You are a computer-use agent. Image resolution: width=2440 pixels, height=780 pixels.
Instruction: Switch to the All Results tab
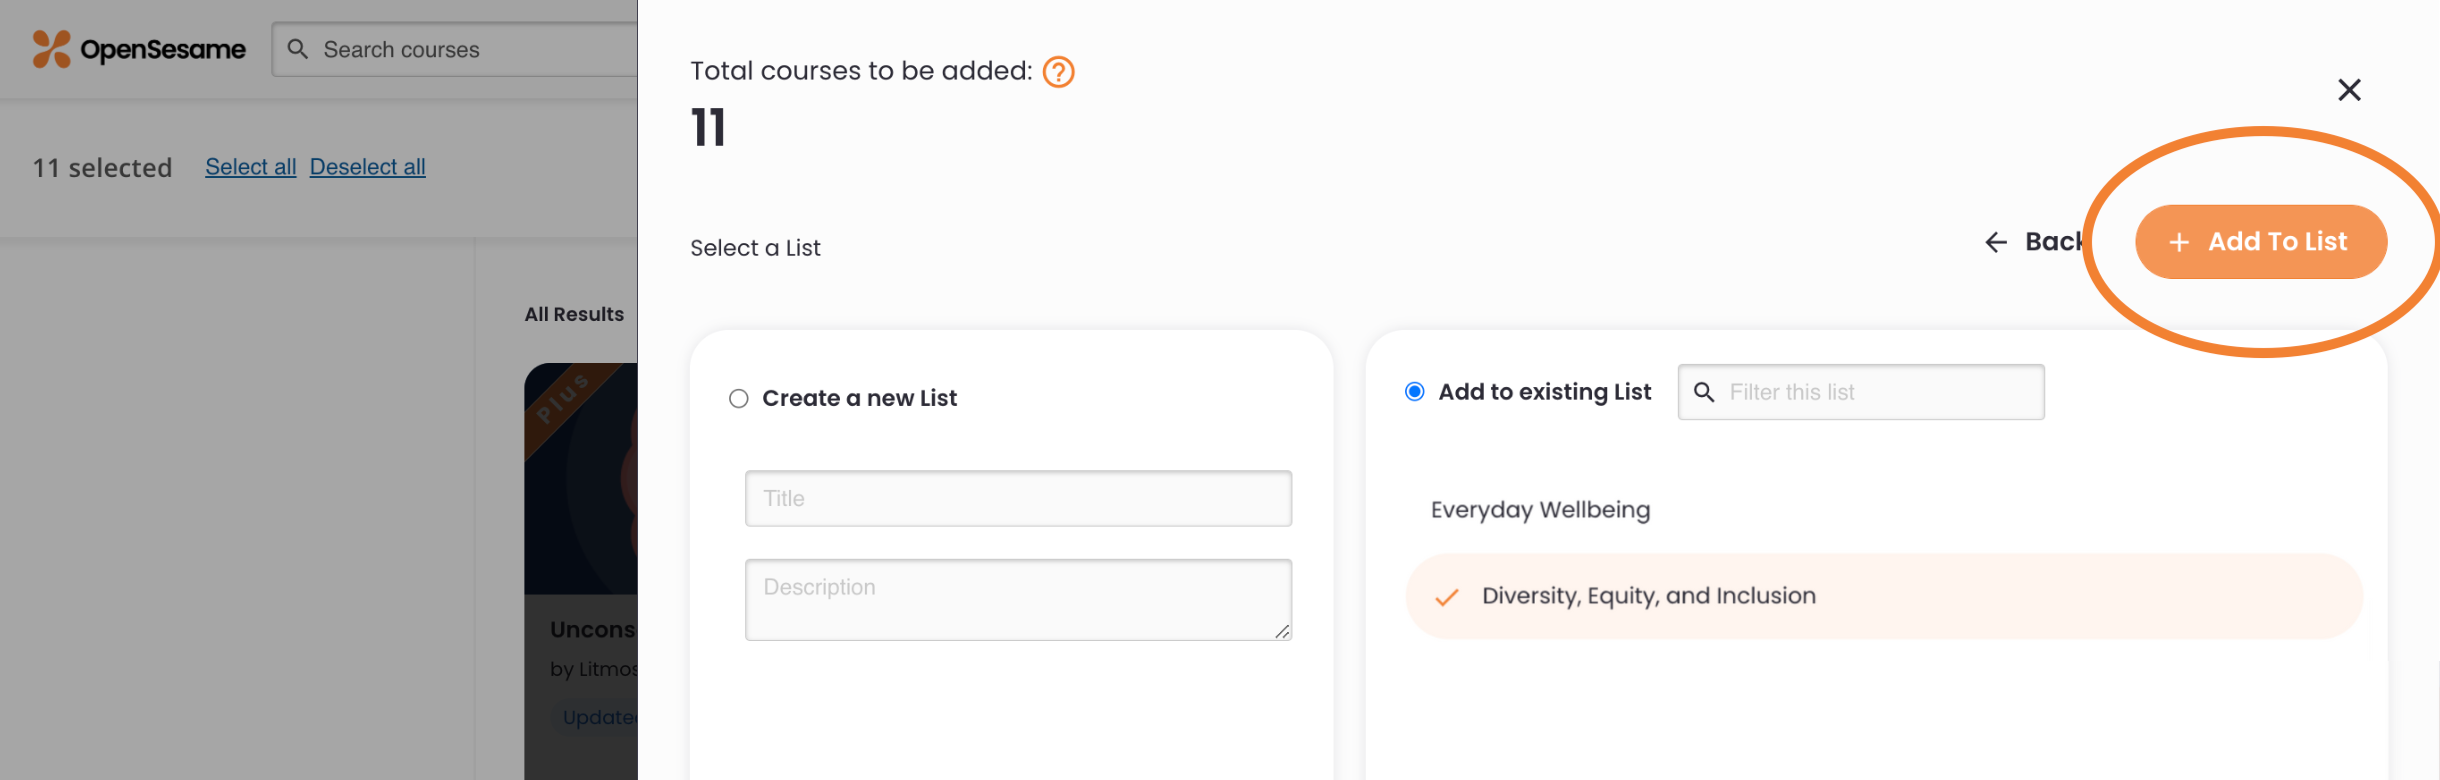[574, 313]
